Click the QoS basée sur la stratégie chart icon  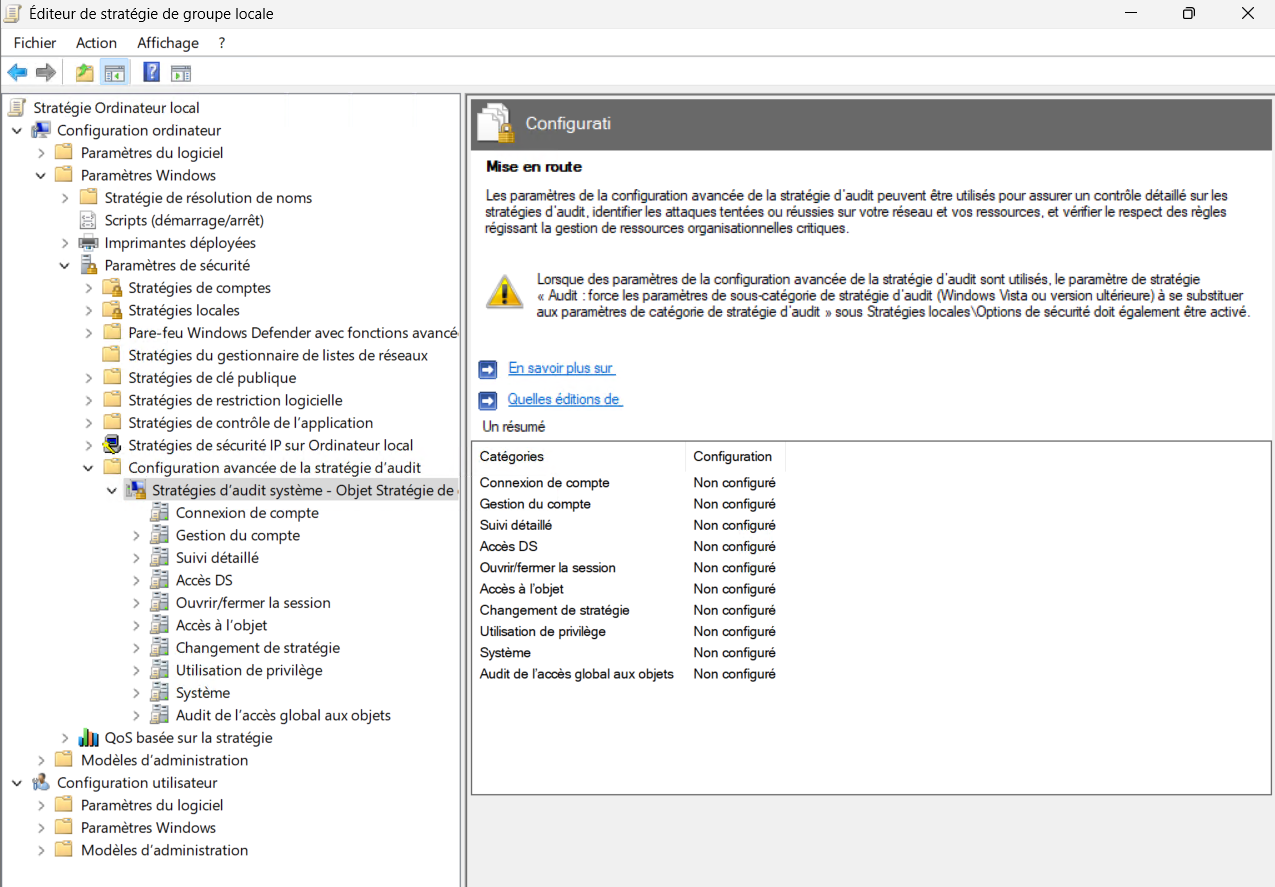click(x=89, y=738)
